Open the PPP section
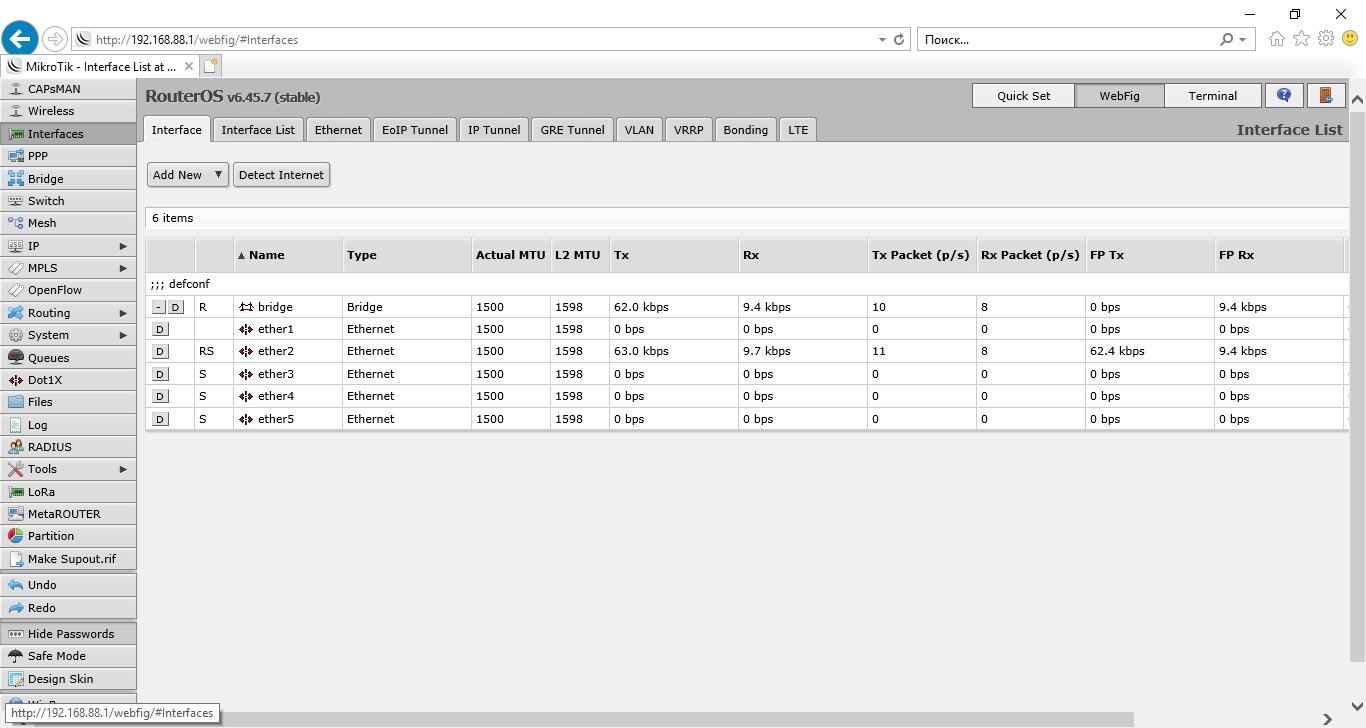 coord(68,156)
